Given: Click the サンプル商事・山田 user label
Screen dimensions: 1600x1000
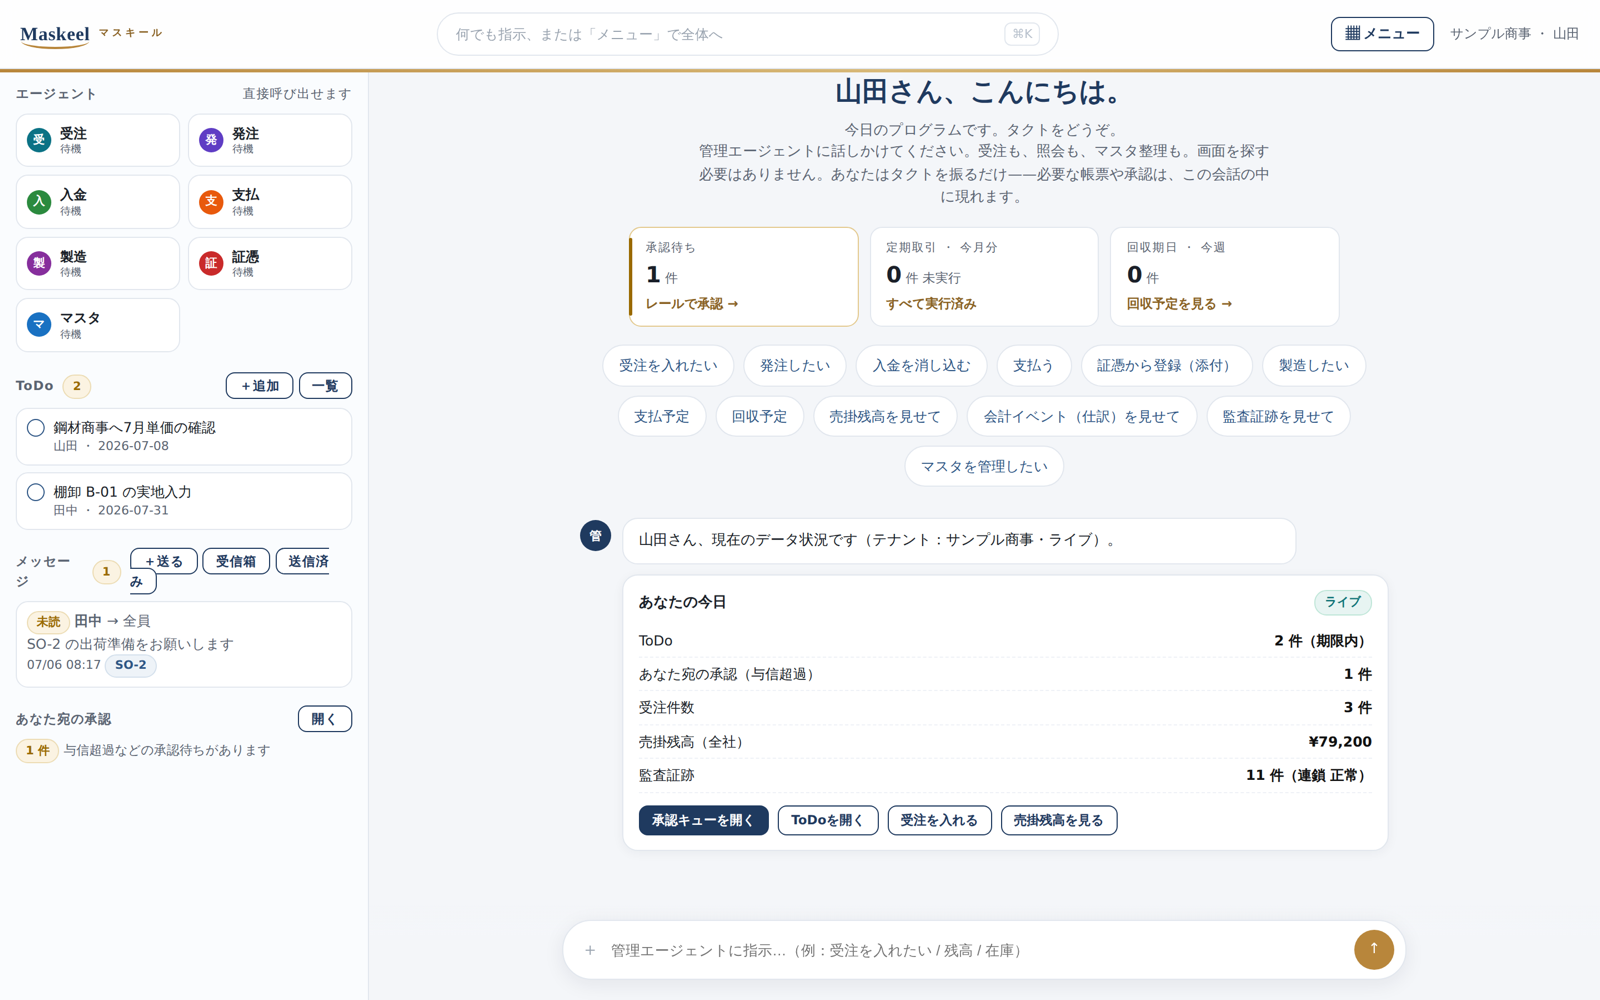Looking at the screenshot, I should (1514, 34).
